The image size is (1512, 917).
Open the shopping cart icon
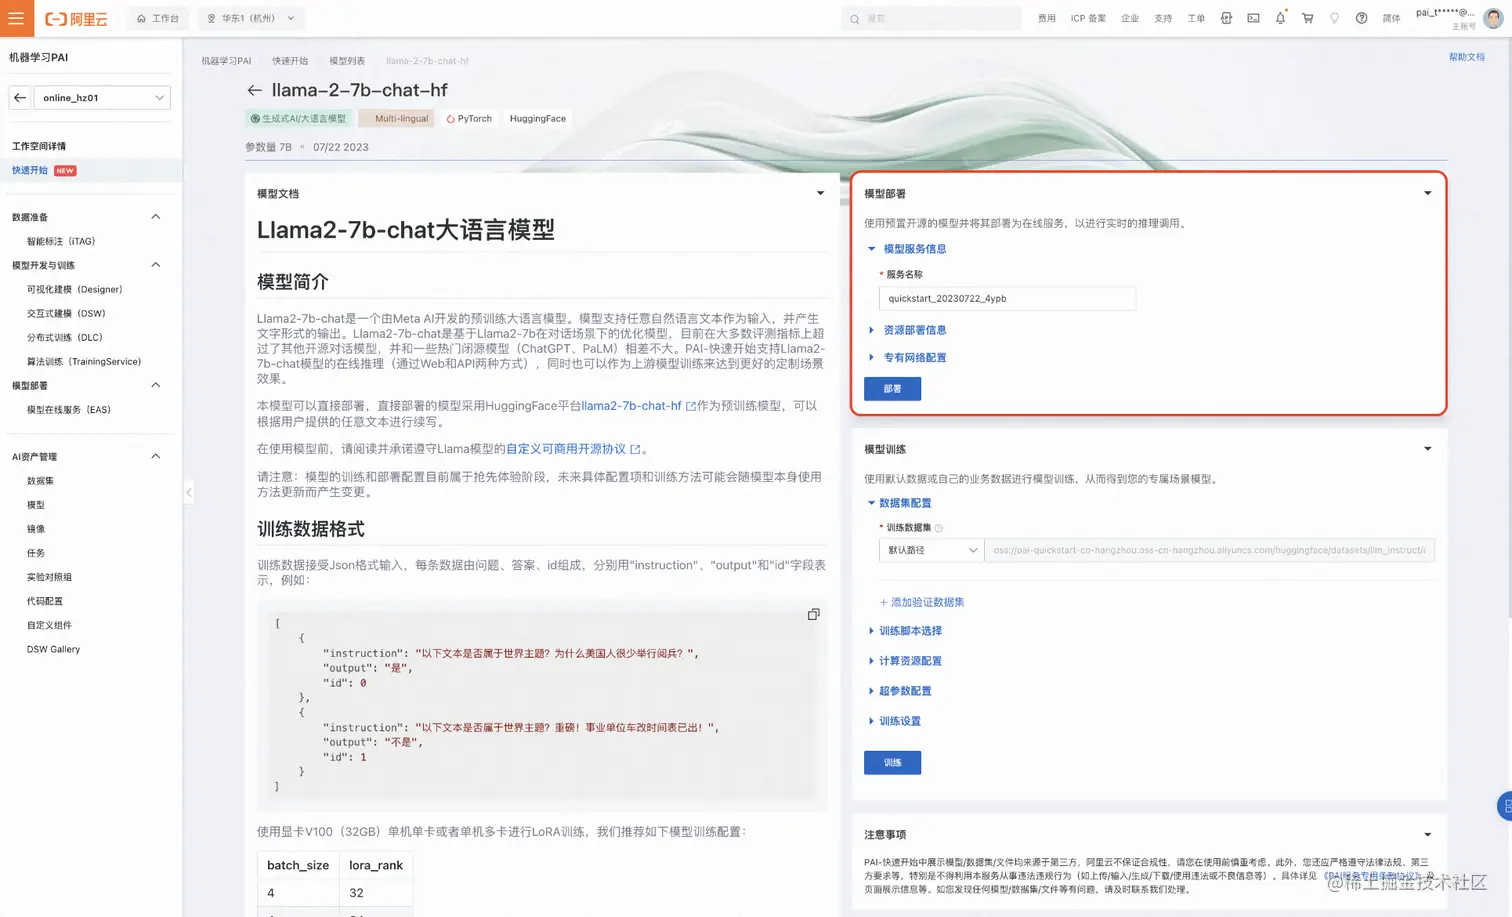point(1307,18)
